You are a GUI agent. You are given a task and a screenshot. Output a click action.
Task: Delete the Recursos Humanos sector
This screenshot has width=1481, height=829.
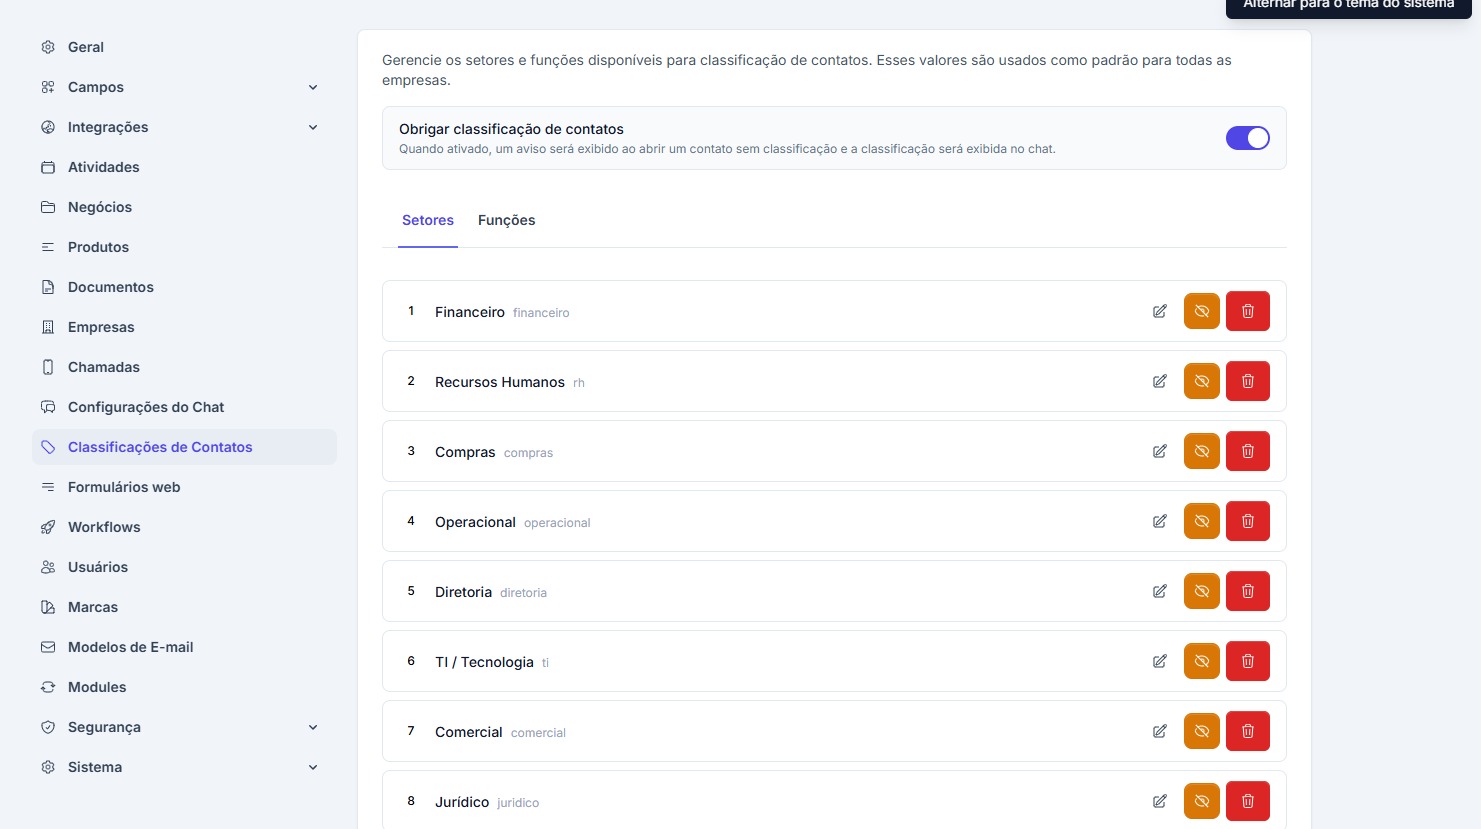[x=1247, y=381]
